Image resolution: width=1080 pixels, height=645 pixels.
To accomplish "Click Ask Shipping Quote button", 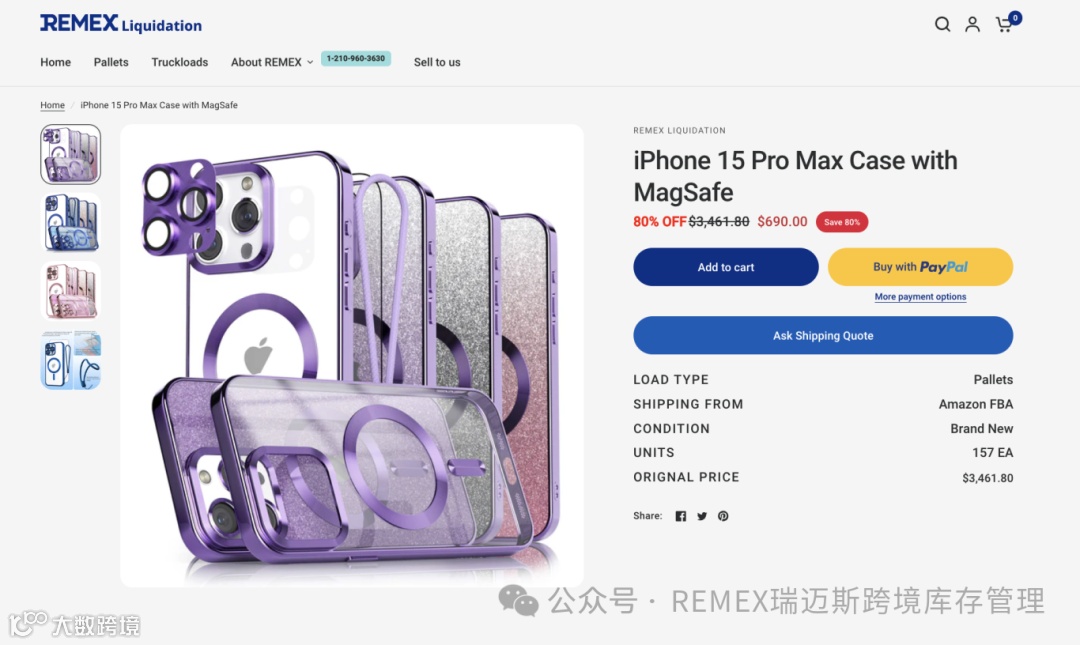I will click(x=823, y=336).
